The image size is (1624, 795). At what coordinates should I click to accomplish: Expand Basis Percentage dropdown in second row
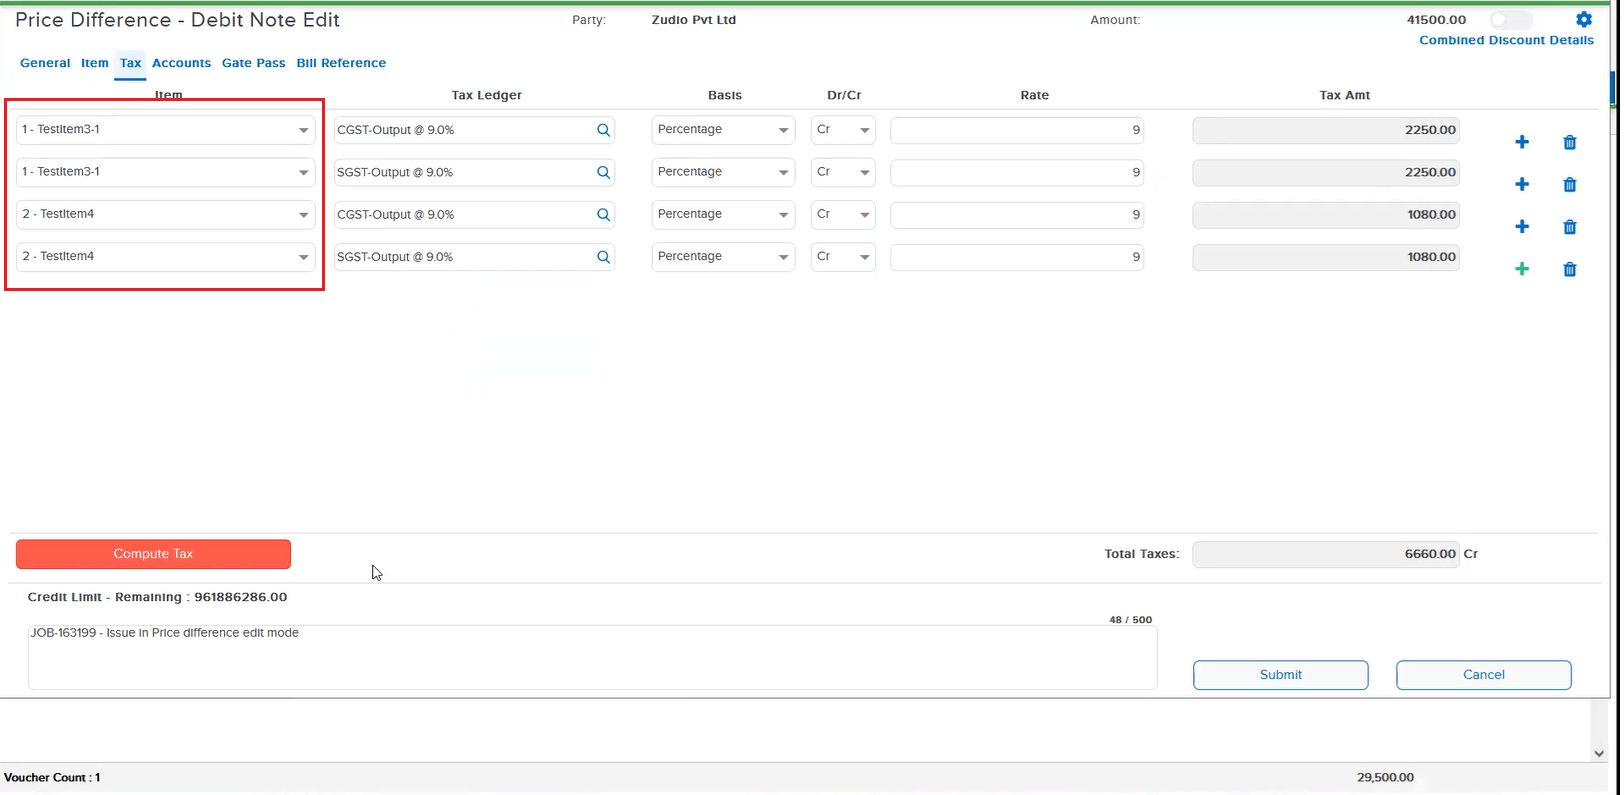coord(723,172)
